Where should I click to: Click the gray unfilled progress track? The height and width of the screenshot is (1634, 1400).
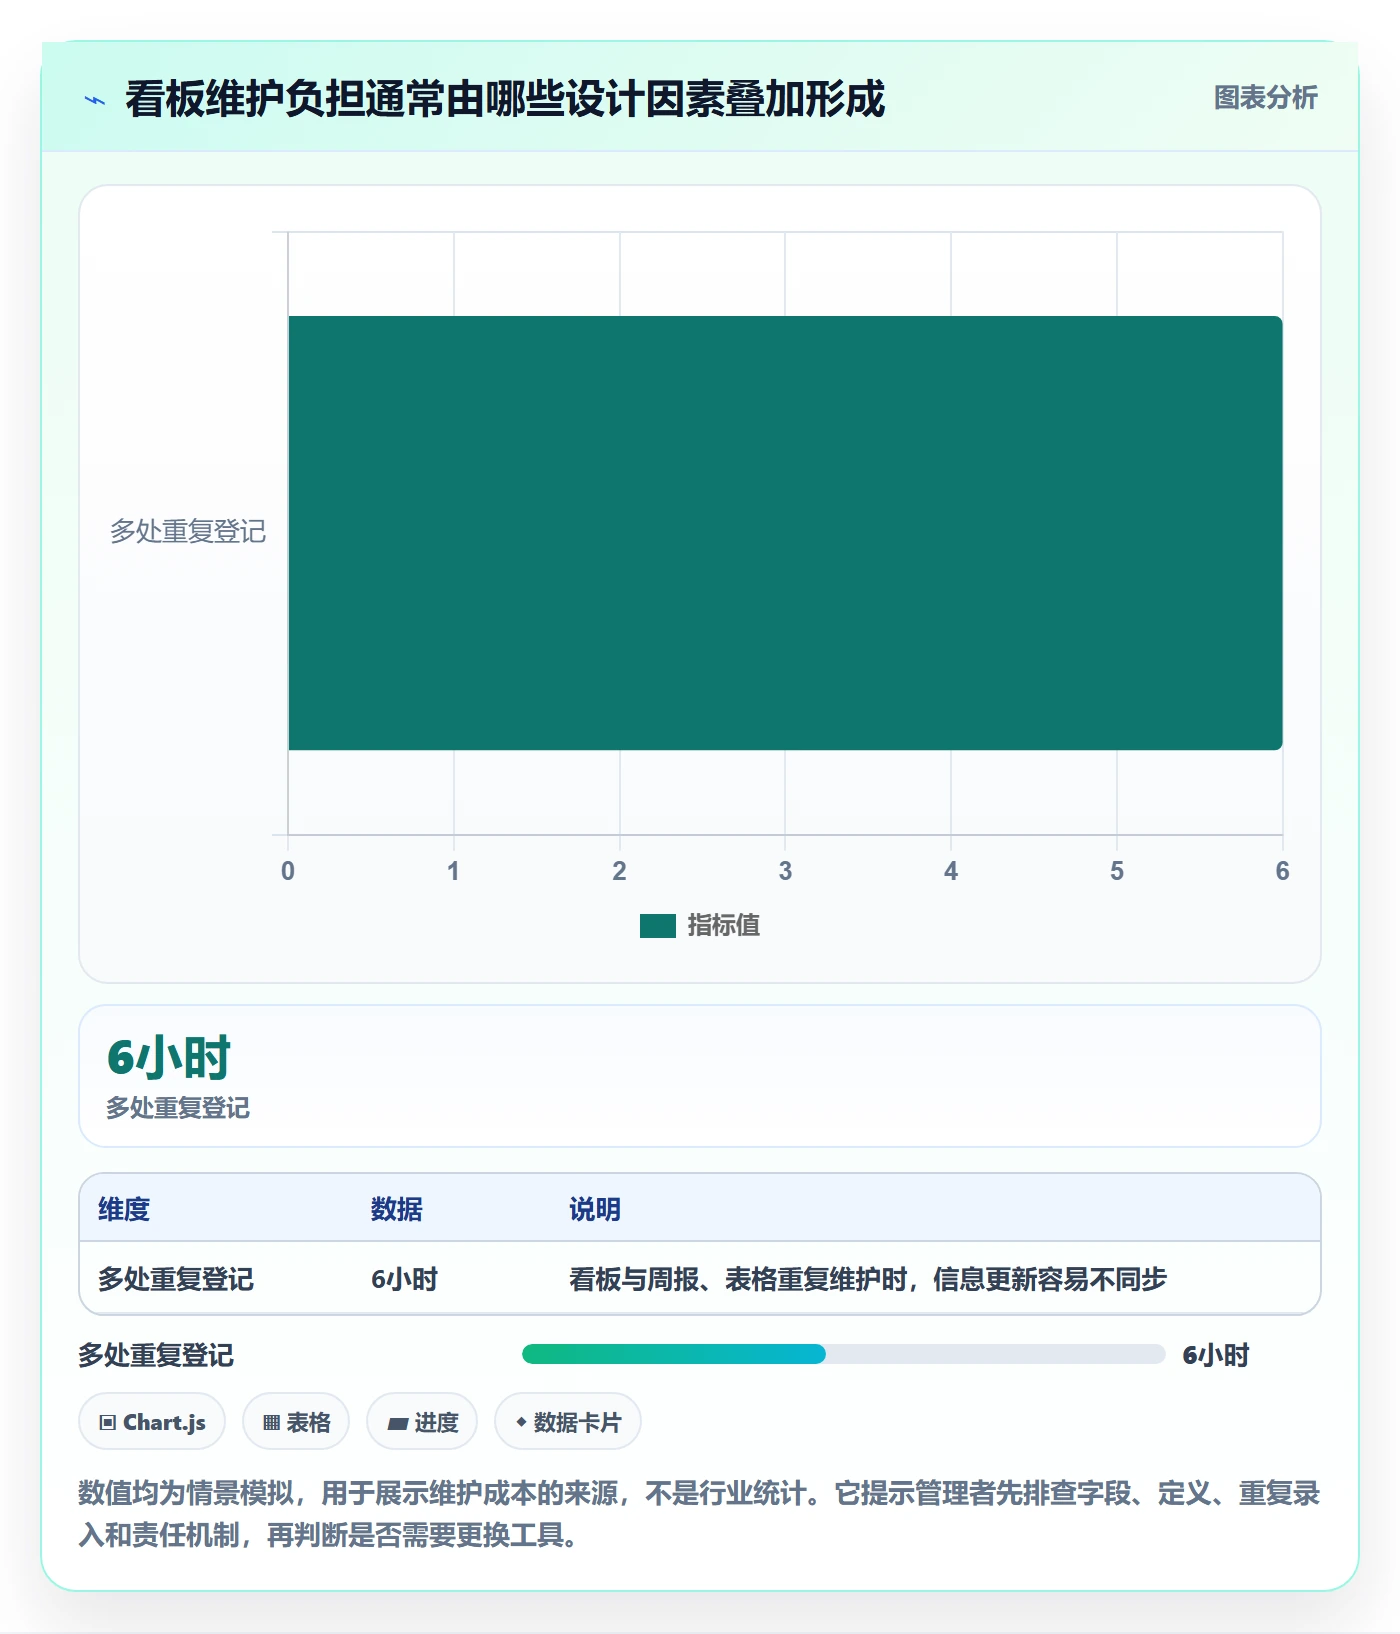click(996, 1354)
